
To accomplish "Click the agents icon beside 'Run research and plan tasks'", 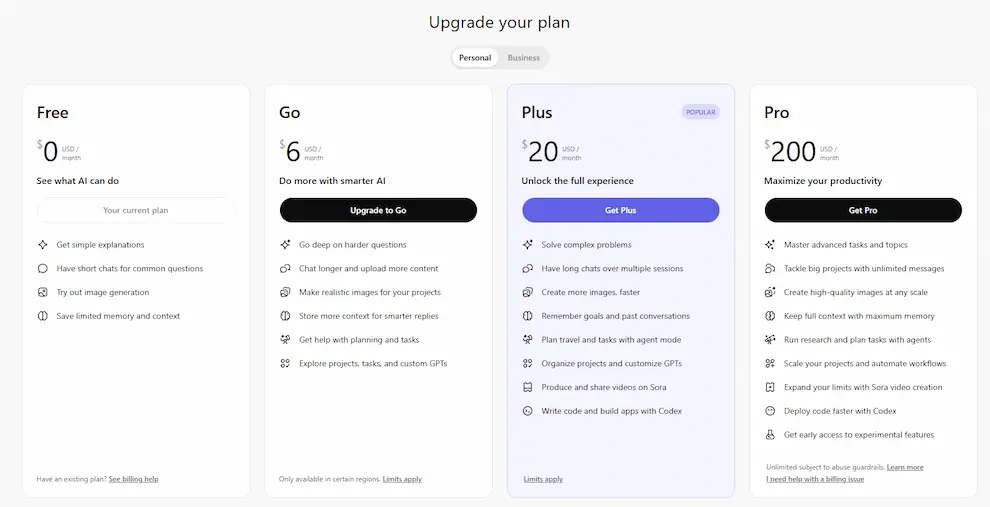I will point(770,340).
